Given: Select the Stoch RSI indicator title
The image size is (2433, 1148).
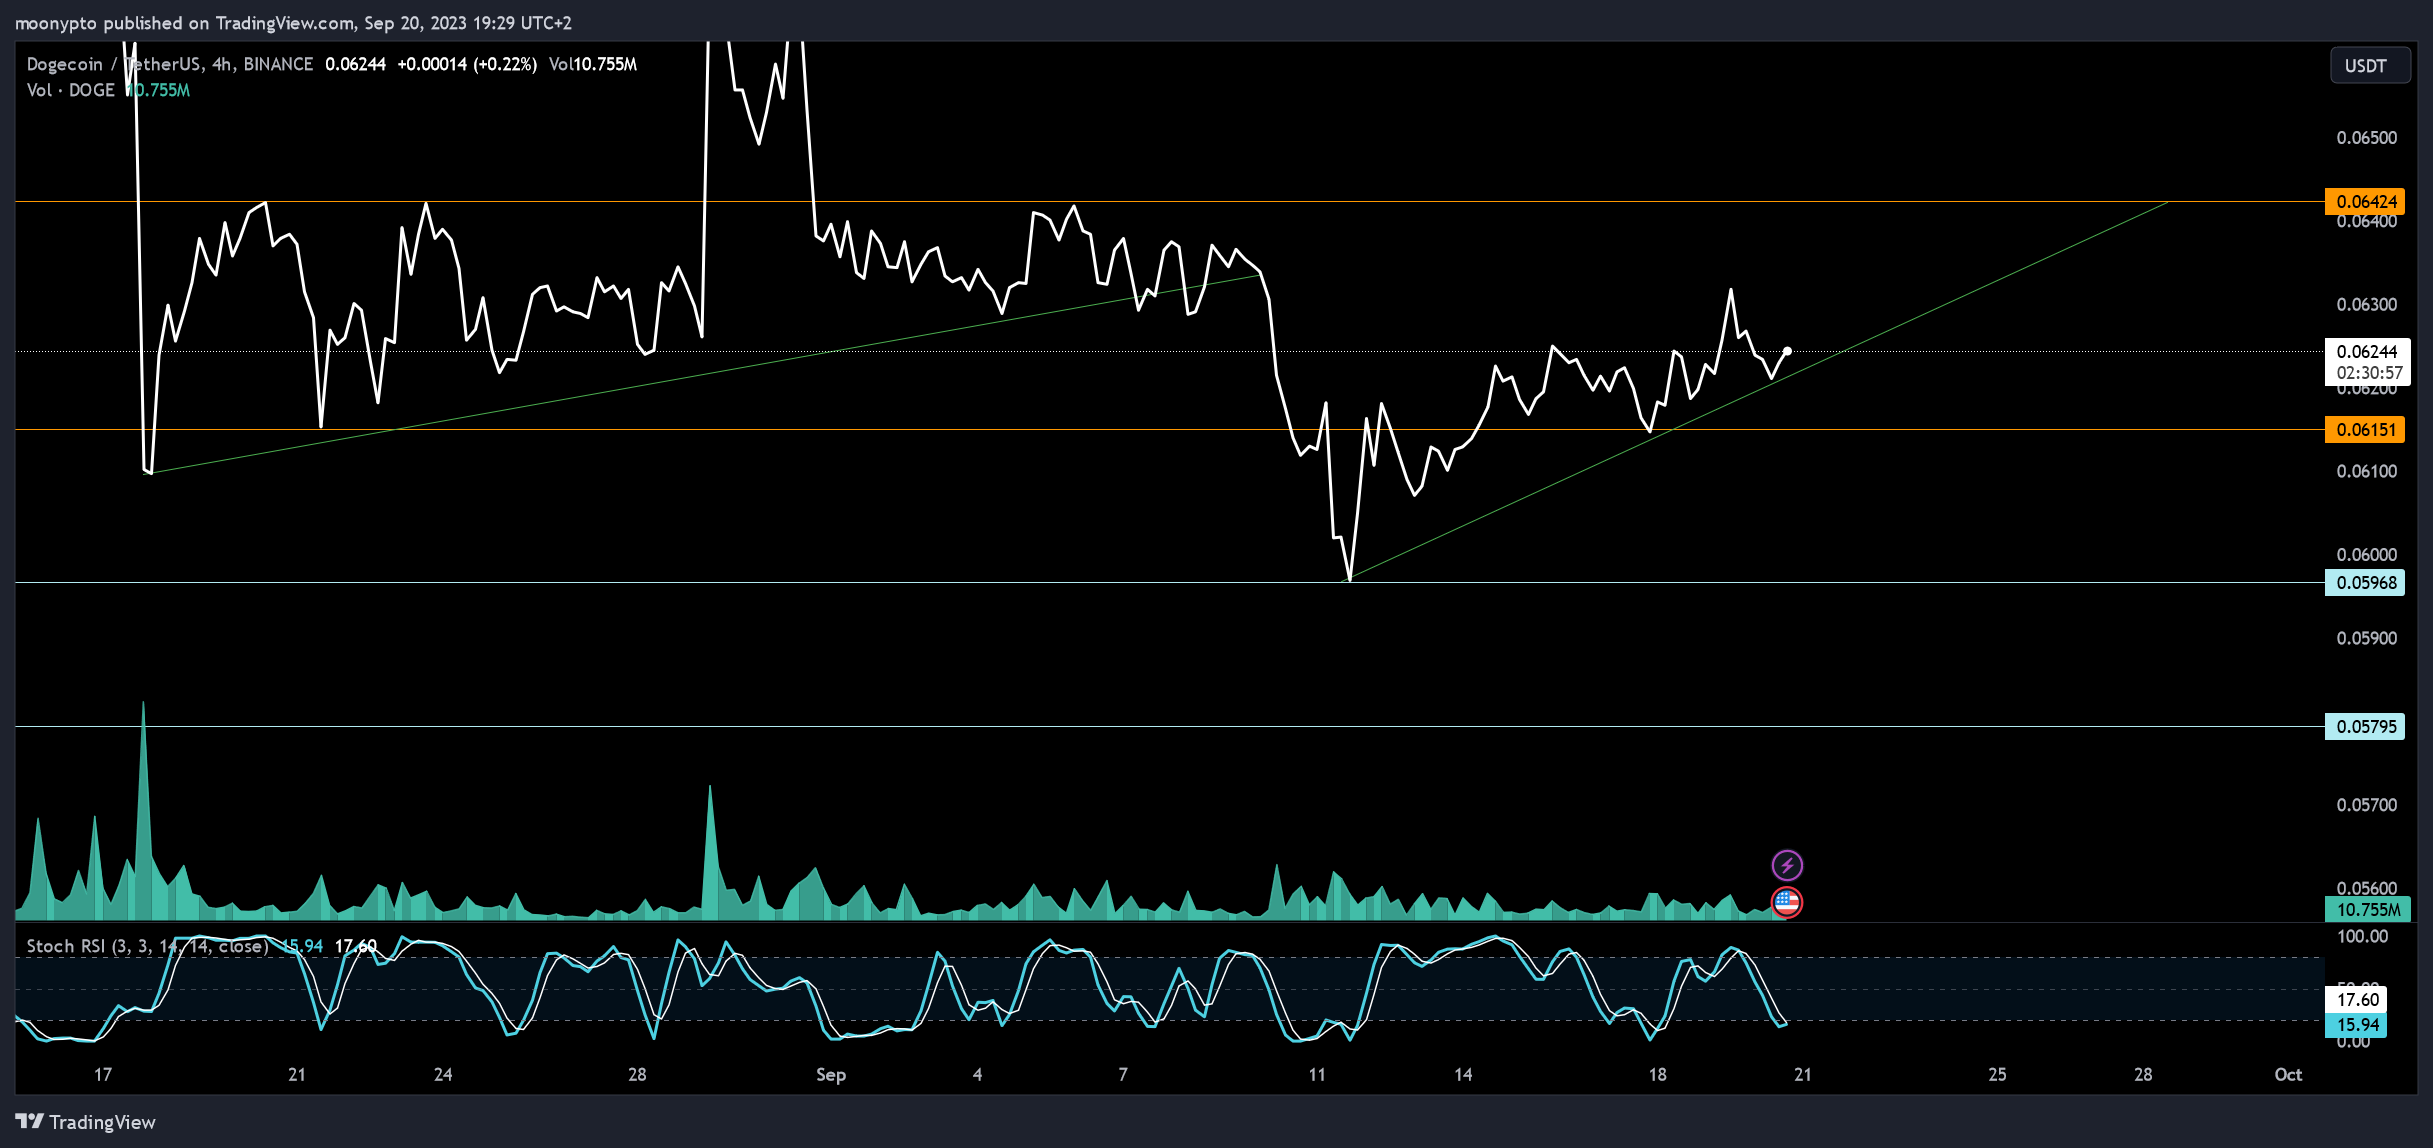Looking at the screenshot, I should pyautogui.click(x=147, y=946).
